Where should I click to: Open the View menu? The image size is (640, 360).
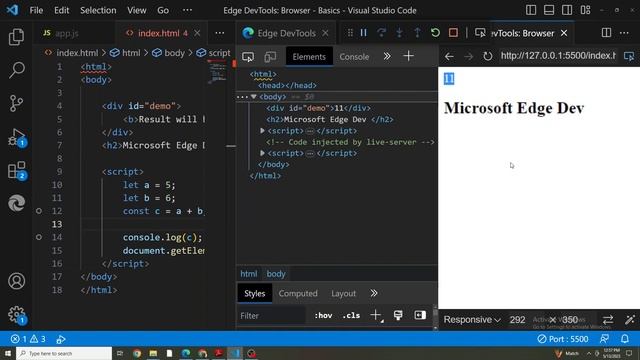point(136,10)
